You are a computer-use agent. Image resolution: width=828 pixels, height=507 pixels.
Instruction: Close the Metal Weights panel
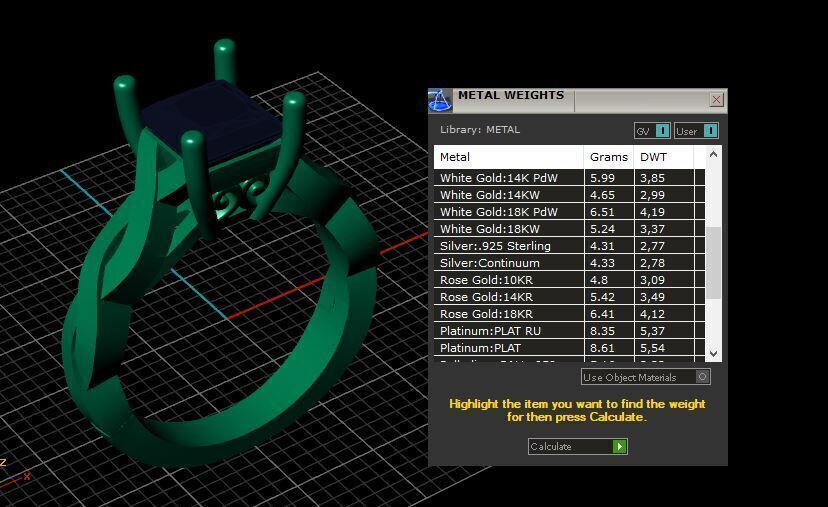(716, 100)
